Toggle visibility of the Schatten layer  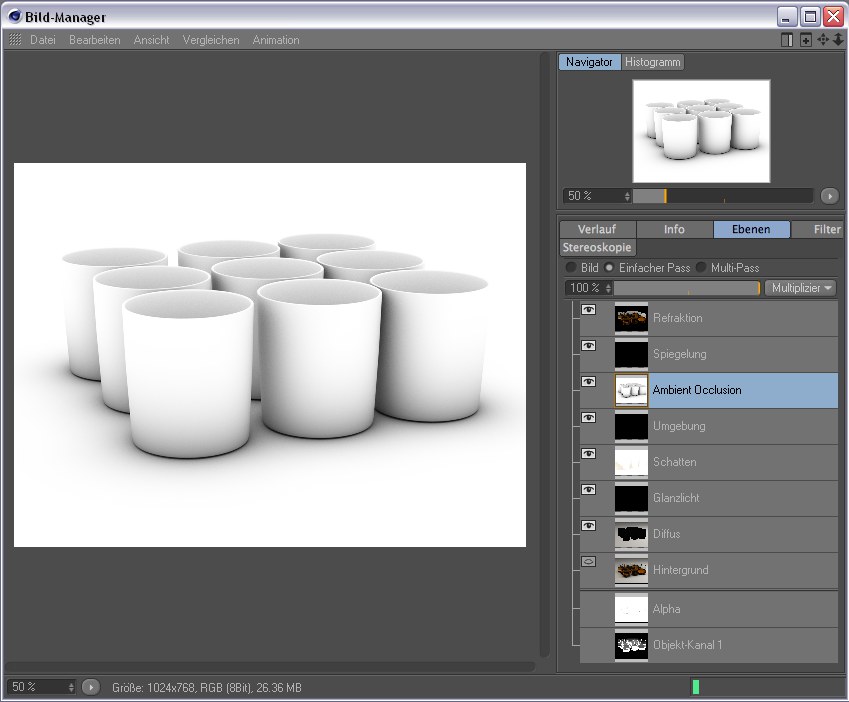click(x=588, y=454)
